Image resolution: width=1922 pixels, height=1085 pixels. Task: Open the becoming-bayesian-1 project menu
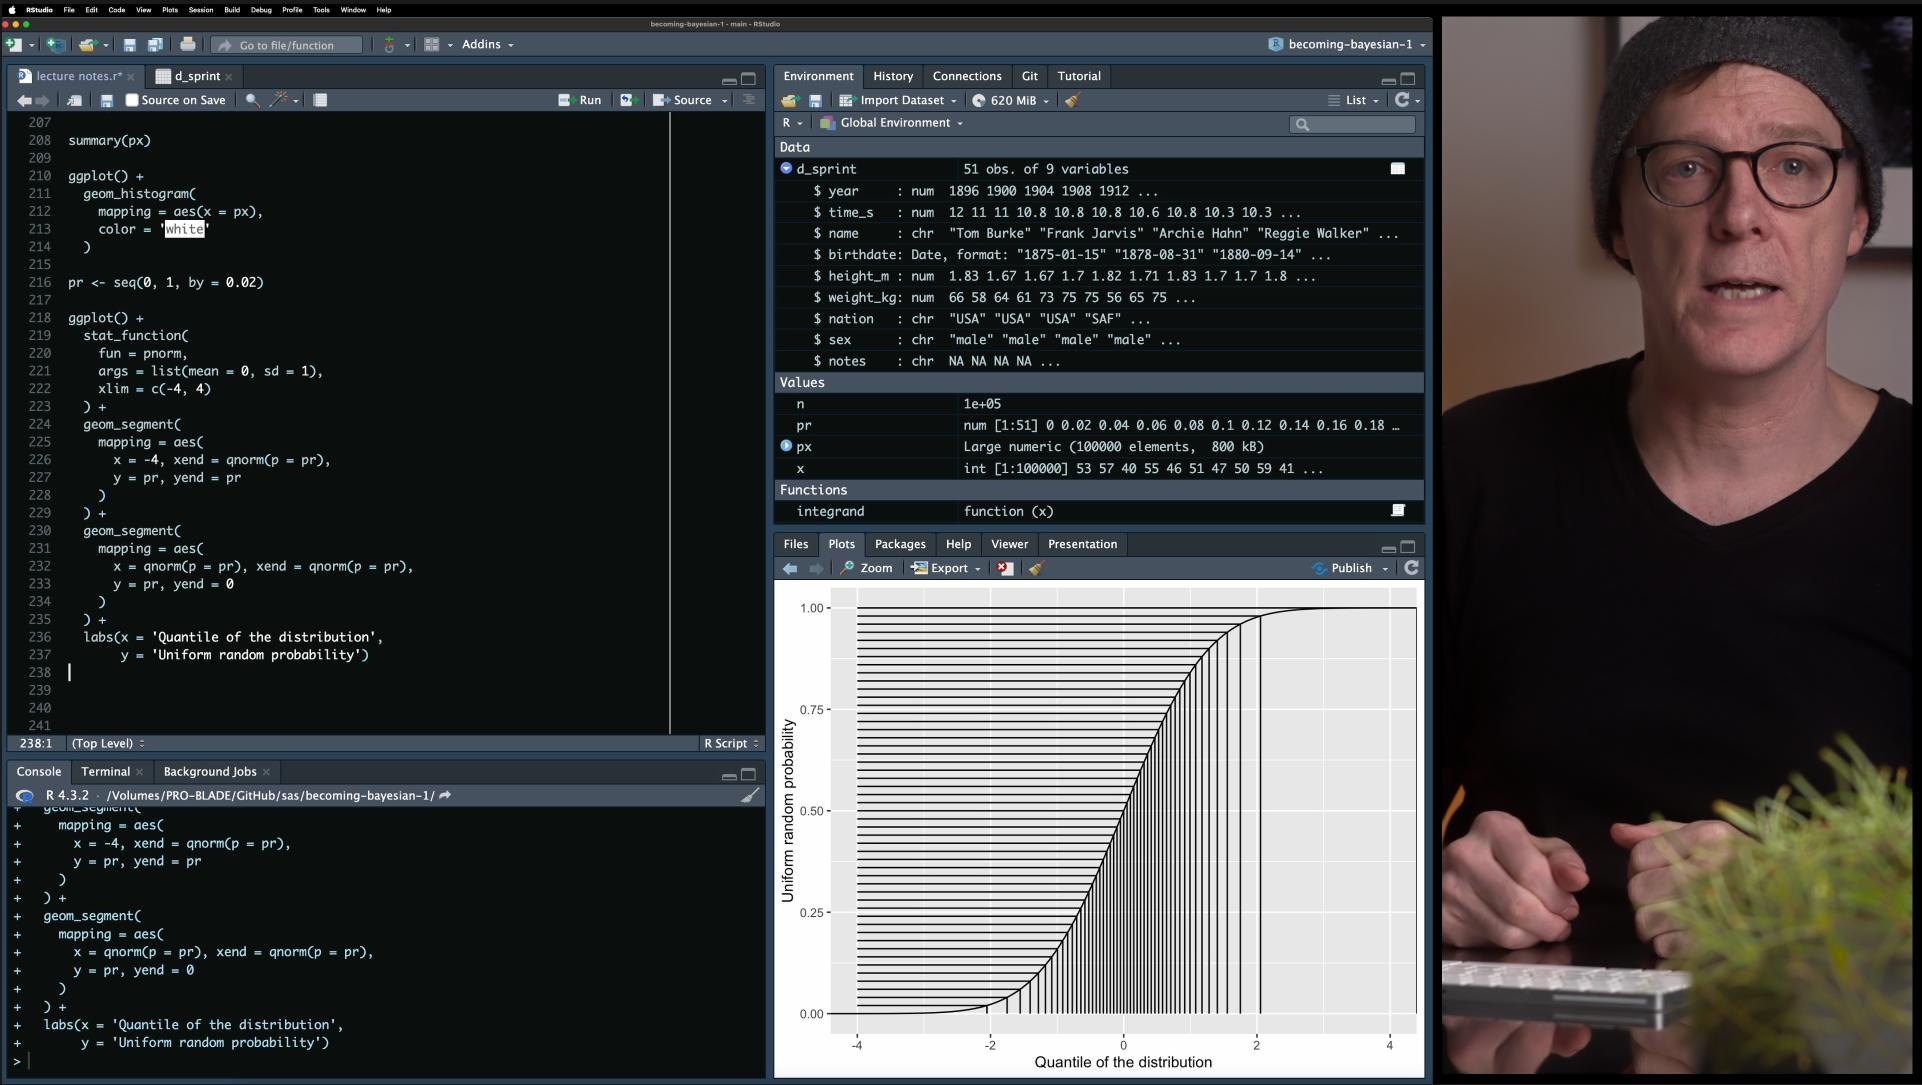pyautogui.click(x=1347, y=44)
